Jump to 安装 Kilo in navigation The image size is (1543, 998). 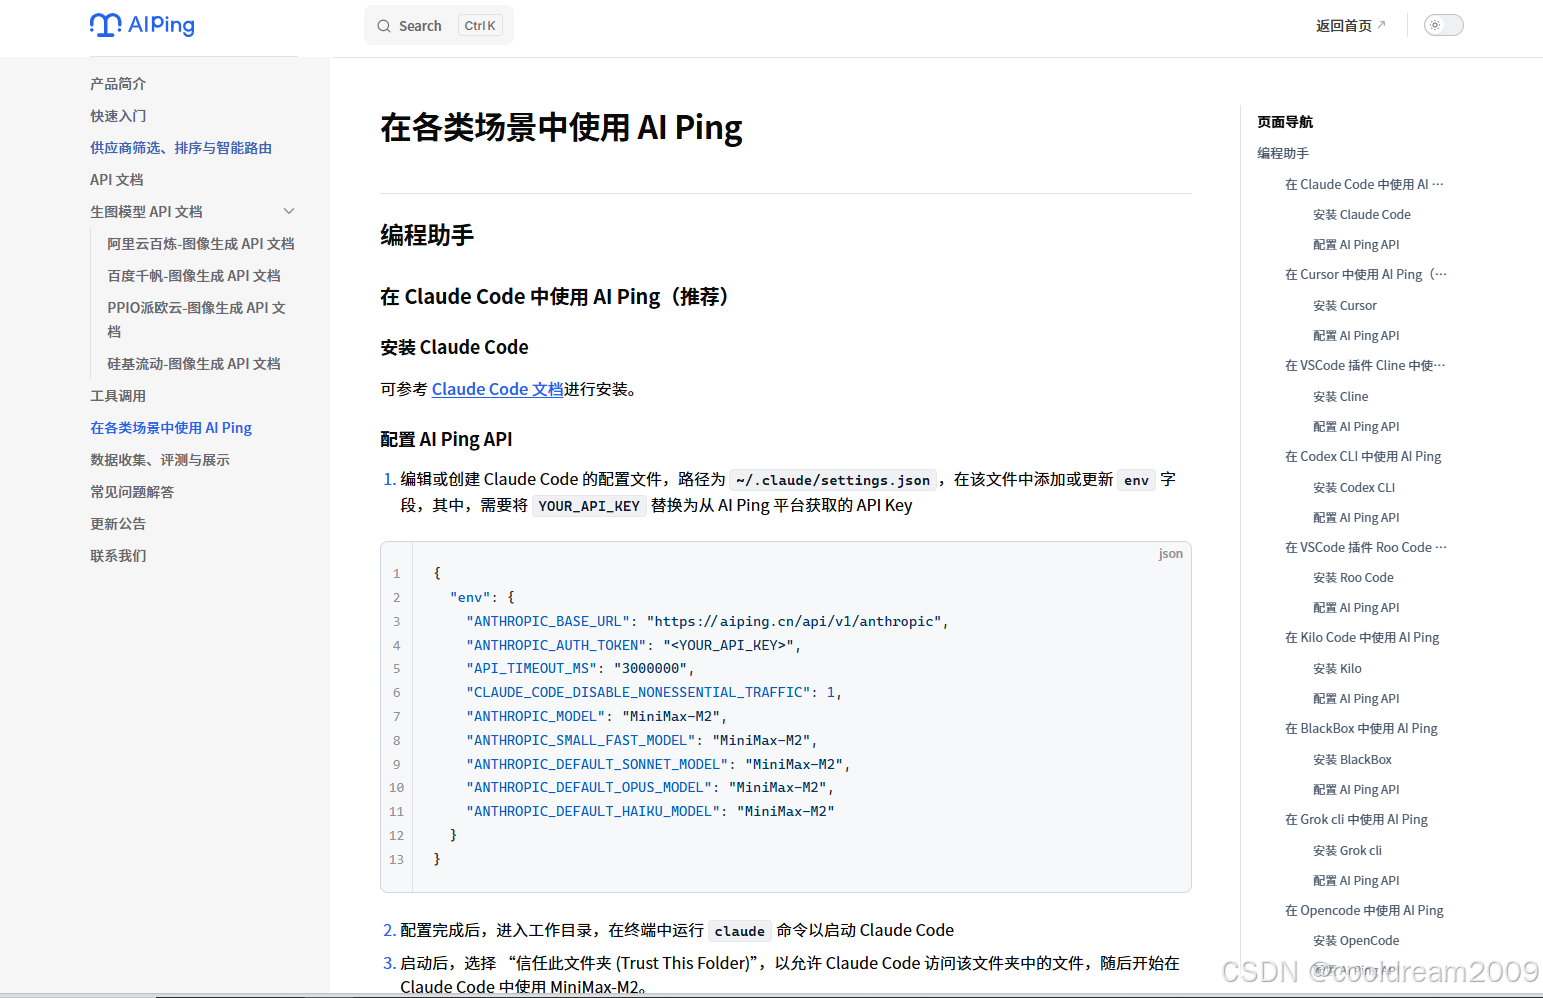click(x=1337, y=668)
